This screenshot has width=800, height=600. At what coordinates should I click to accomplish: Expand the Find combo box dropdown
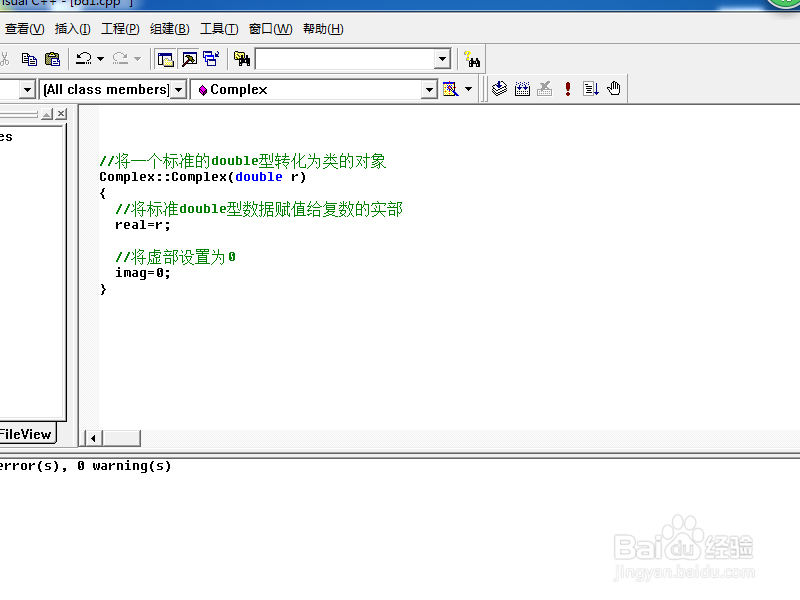click(x=442, y=59)
